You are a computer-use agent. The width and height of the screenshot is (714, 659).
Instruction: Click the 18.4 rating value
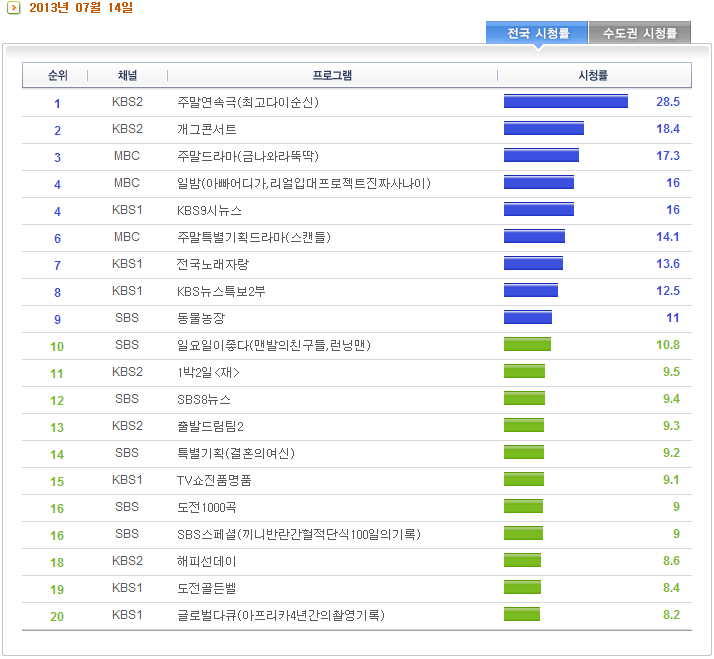coord(668,129)
